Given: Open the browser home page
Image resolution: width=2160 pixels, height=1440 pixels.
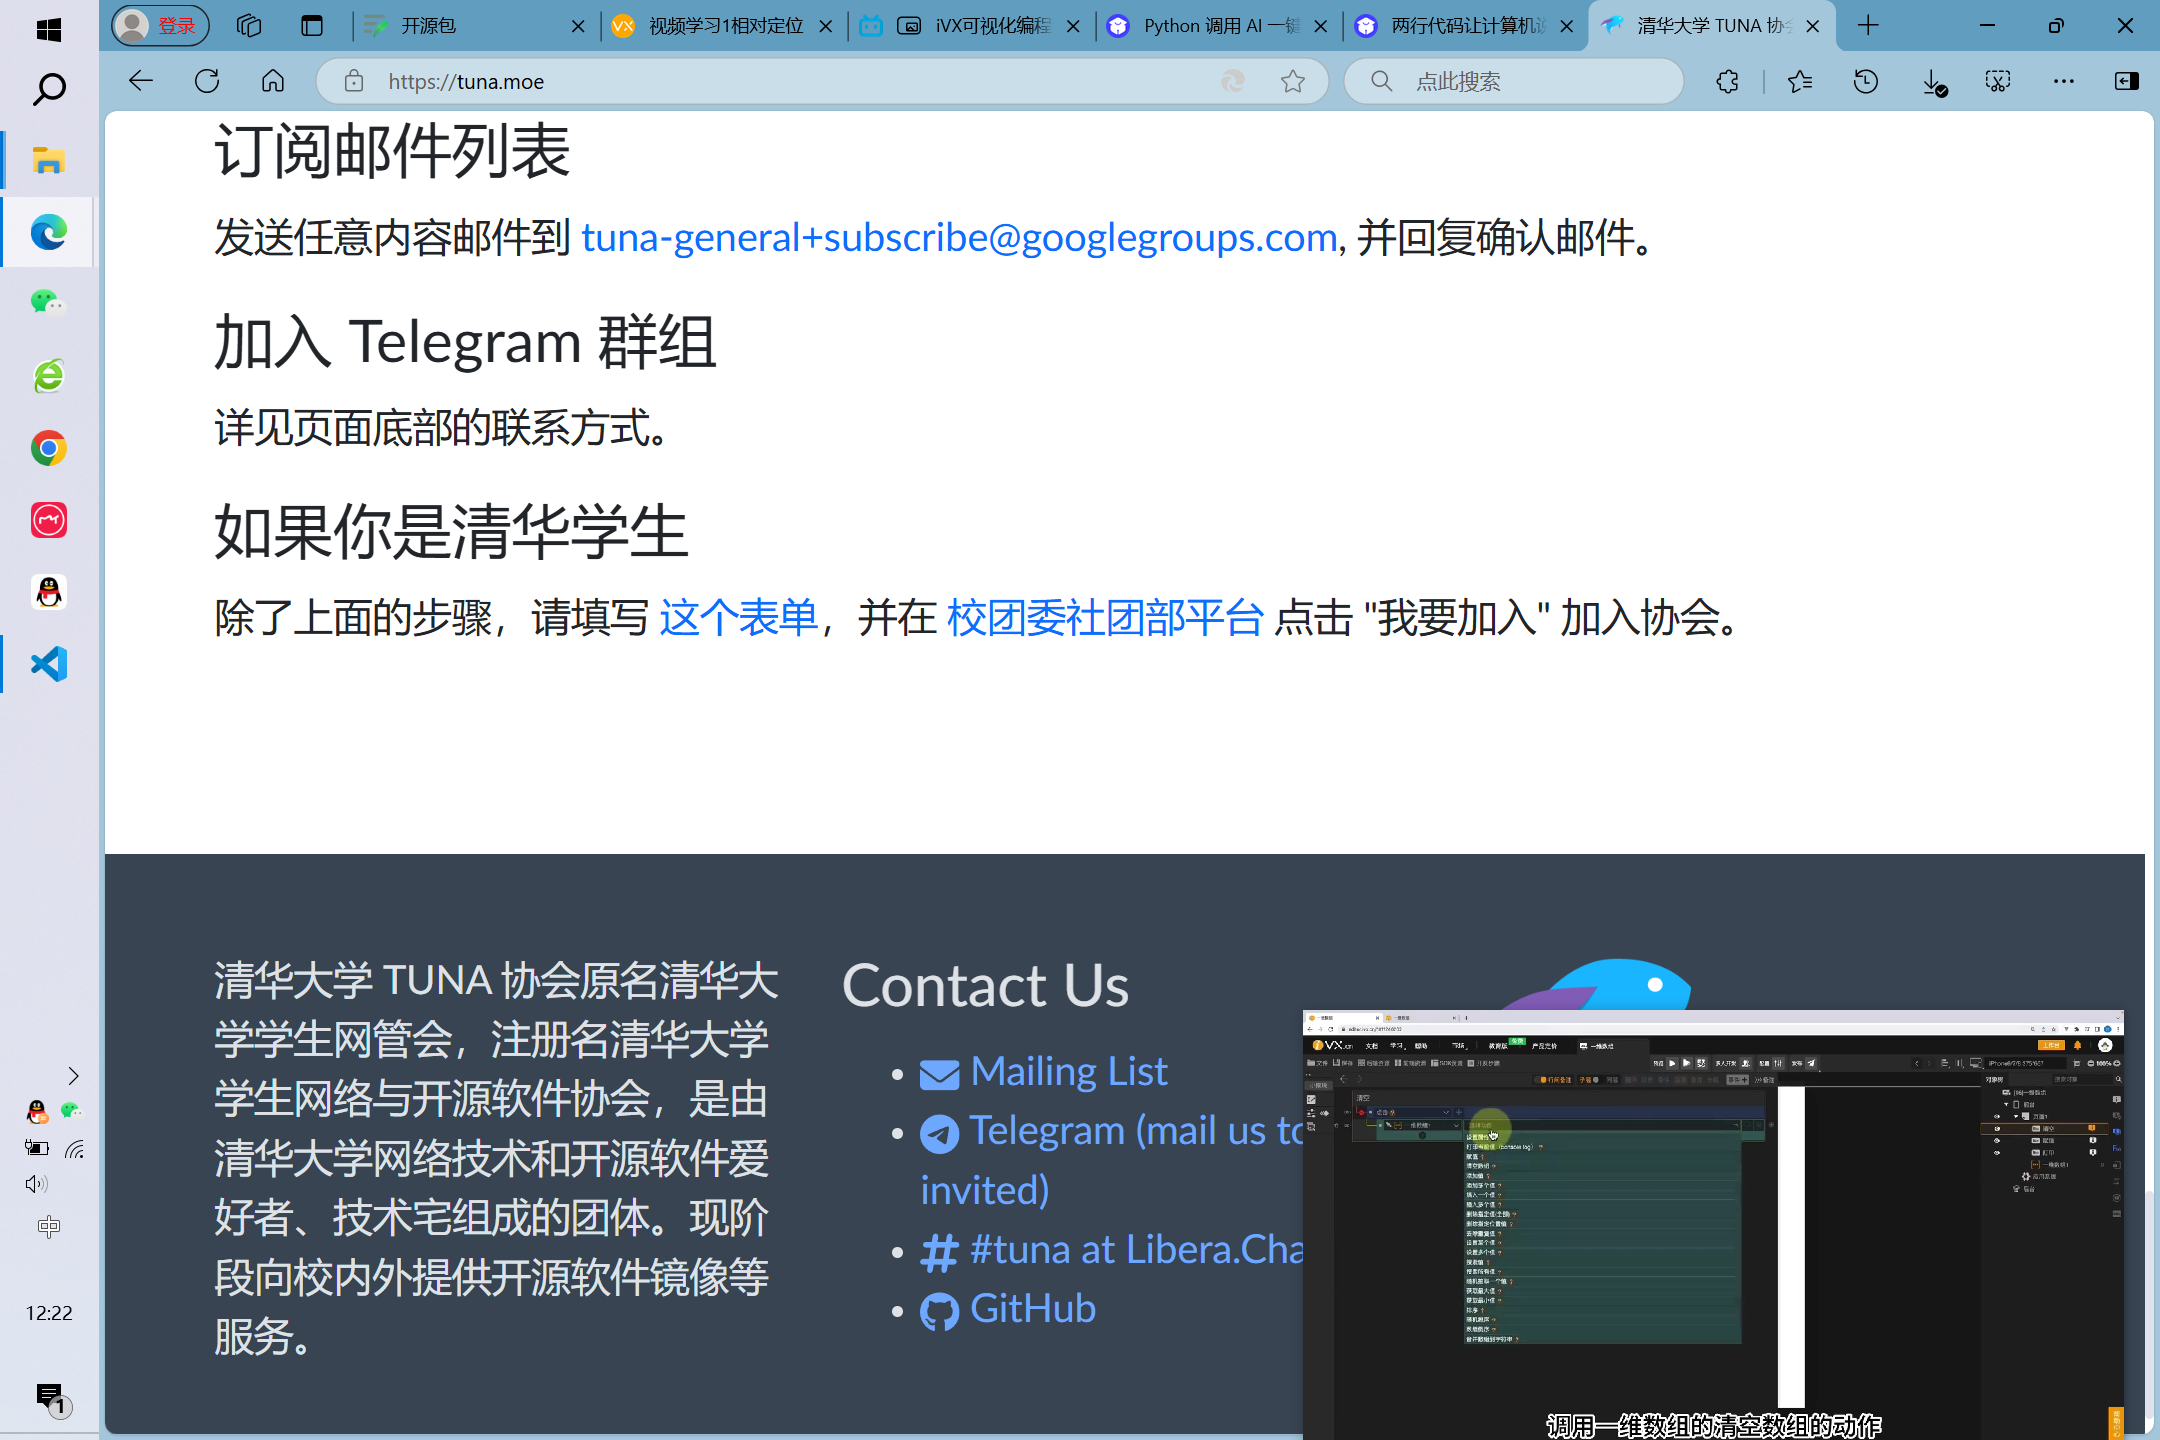Looking at the screenshot, I should (x=273, y=81).
